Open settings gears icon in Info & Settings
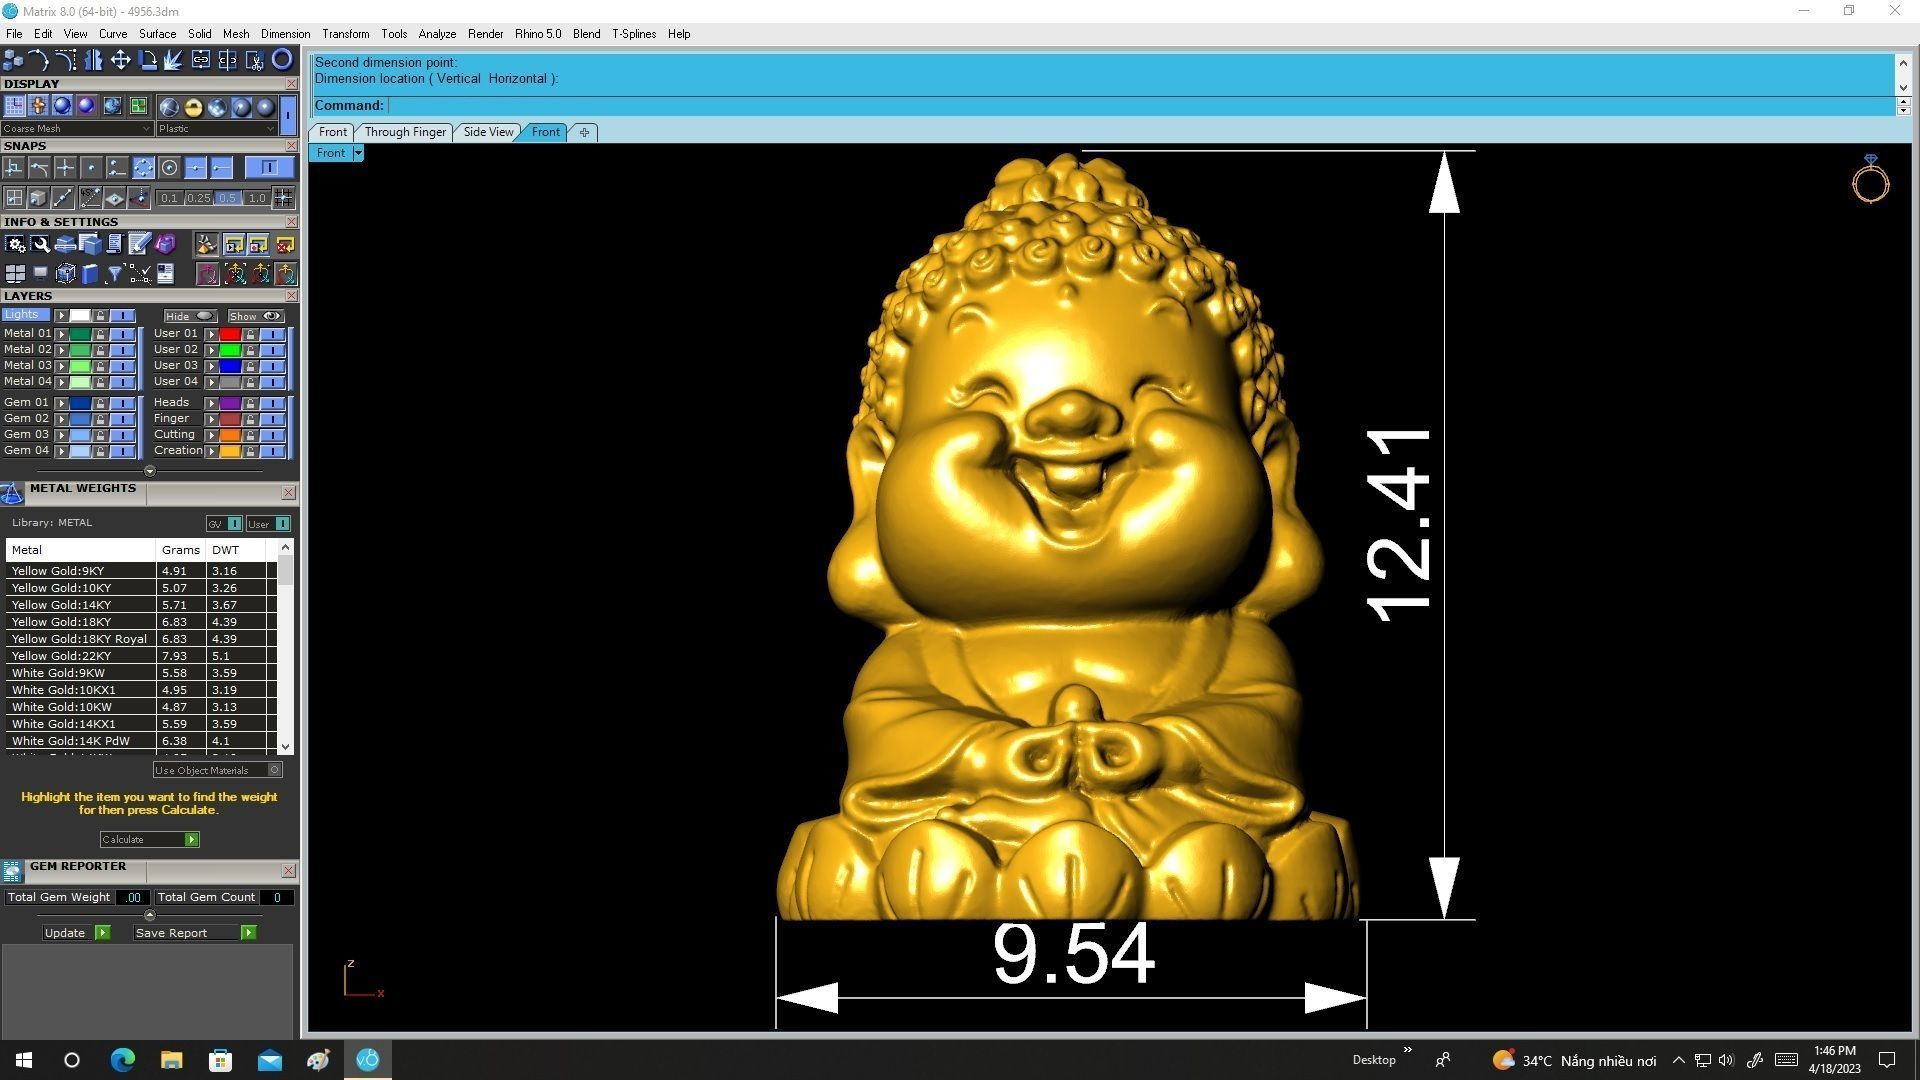The width and height of the screenshot is (1920, 1080). (15, 244)
